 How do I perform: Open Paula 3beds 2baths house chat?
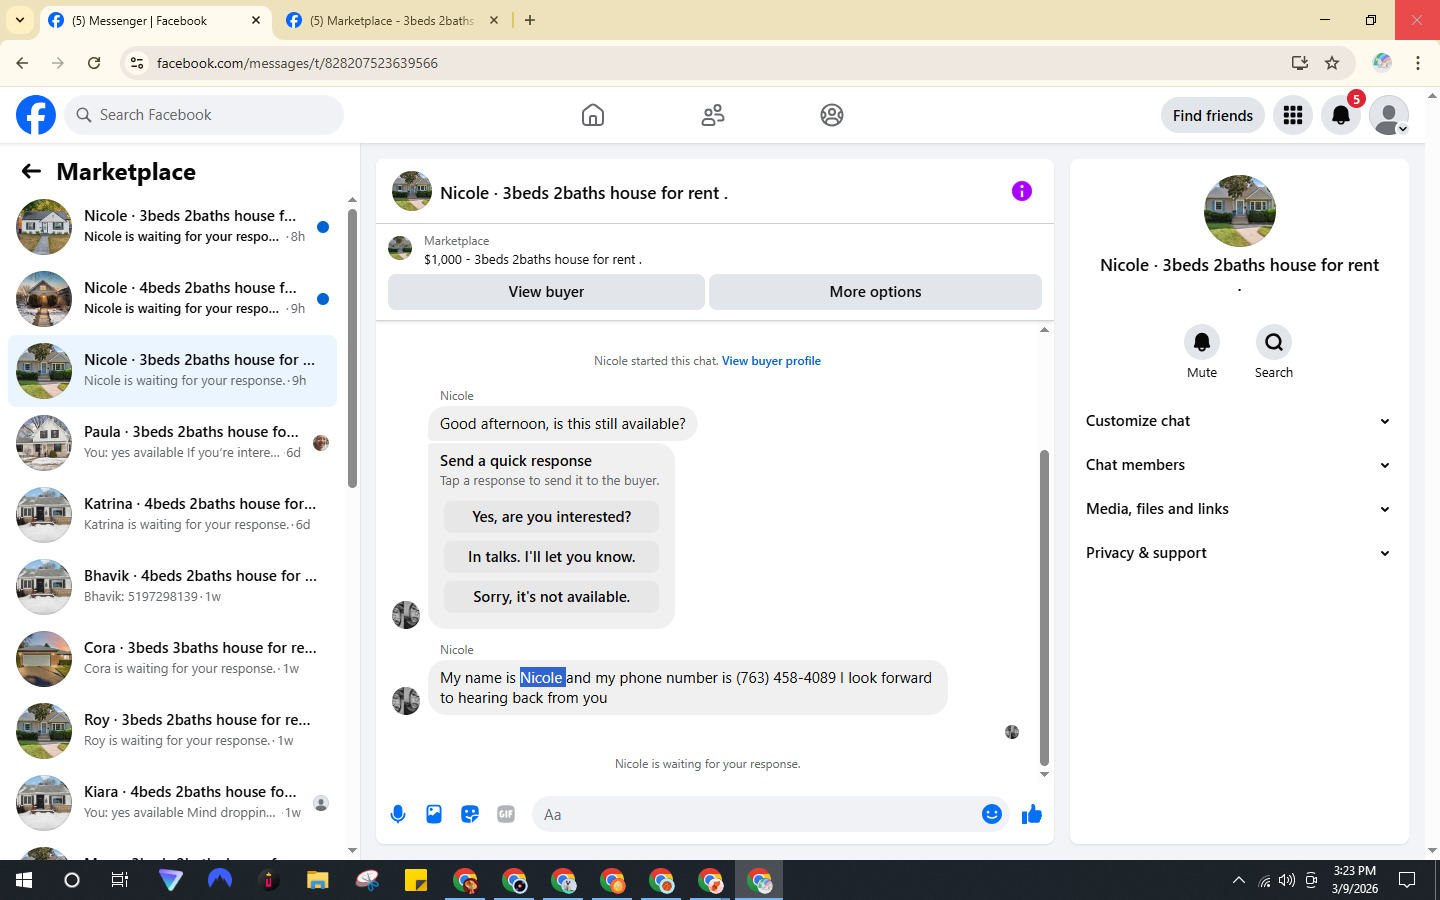tap(172, 442)
